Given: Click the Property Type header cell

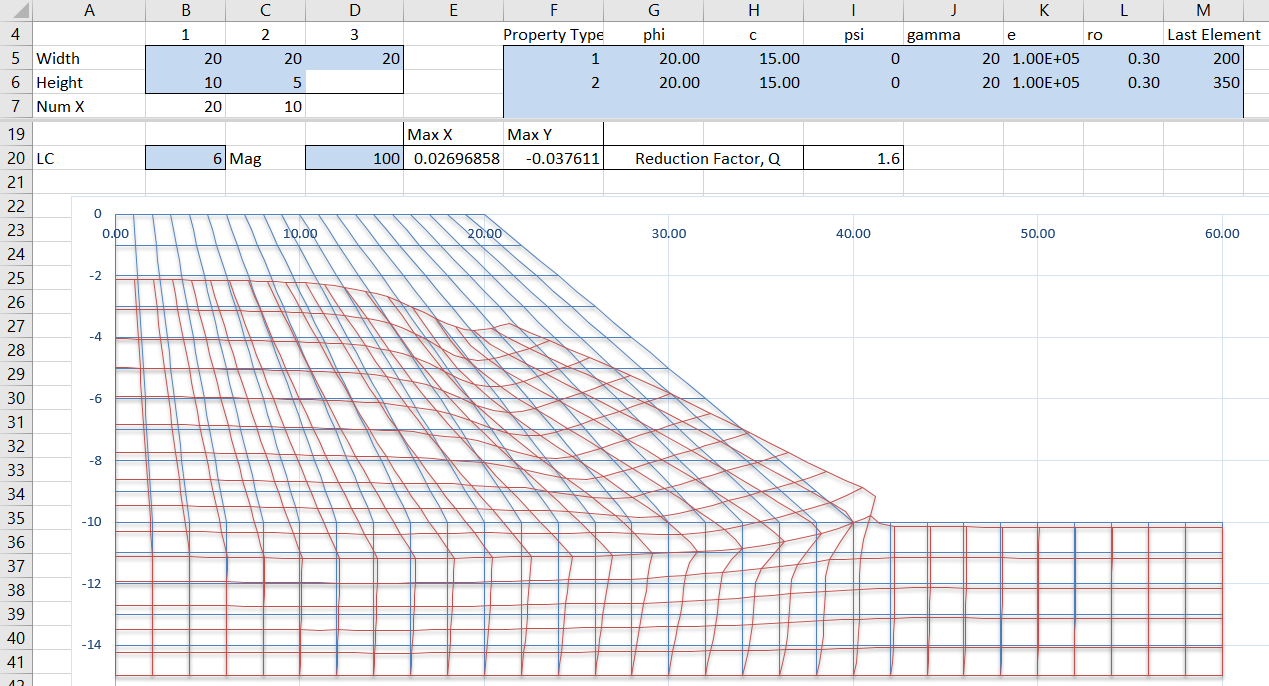Looking at the screenshot, I should [x=553, y=35].
